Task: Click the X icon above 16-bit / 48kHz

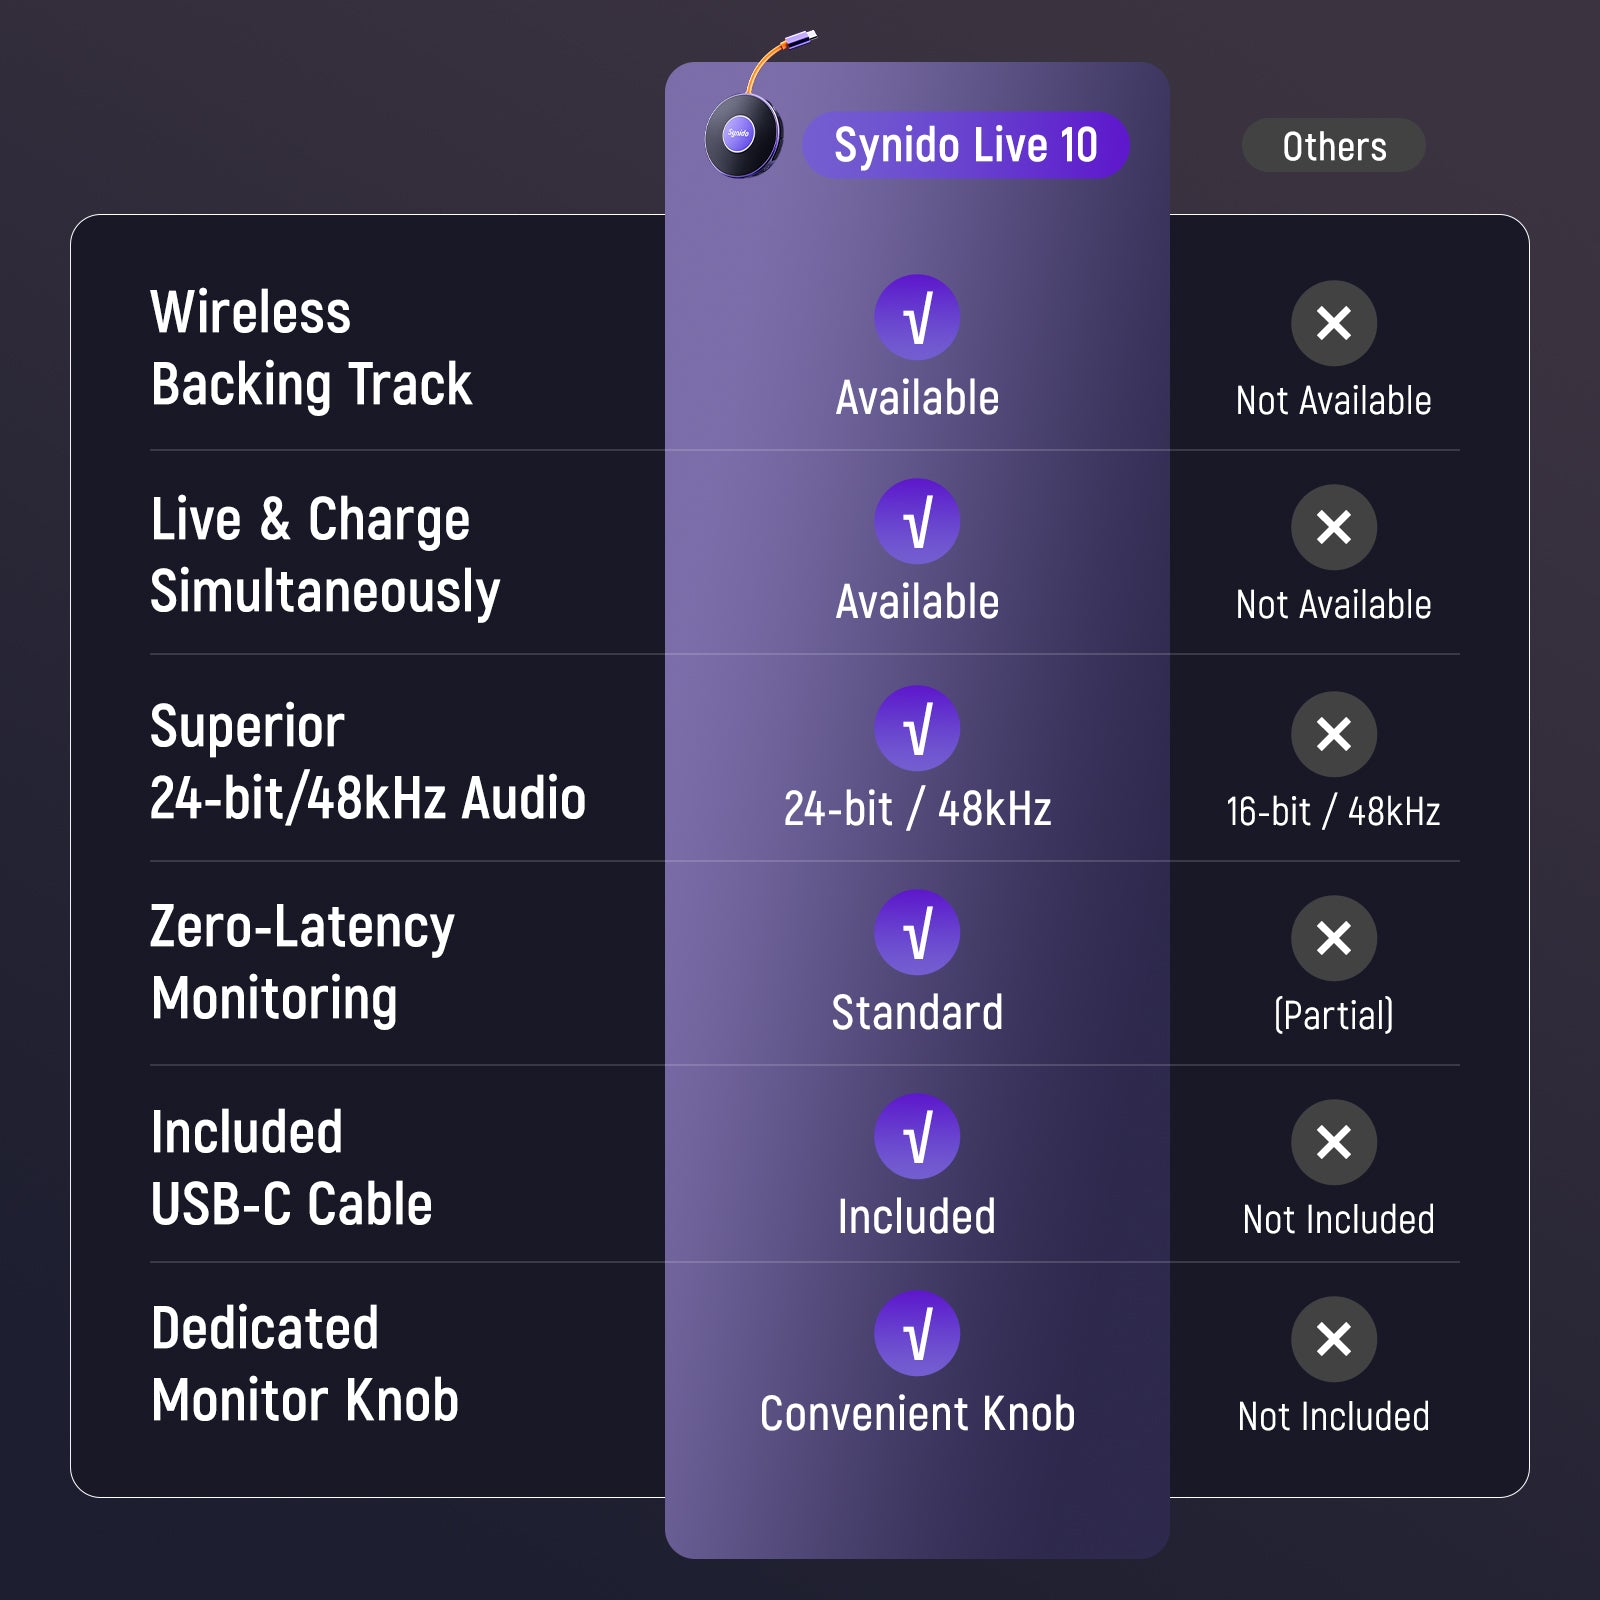Action: pos(1333,734)
